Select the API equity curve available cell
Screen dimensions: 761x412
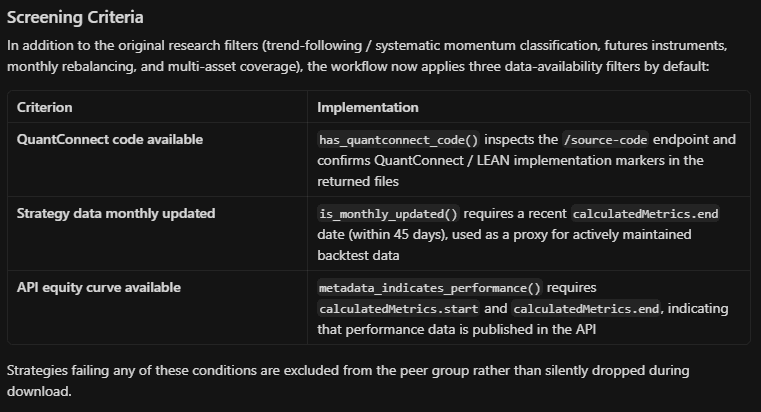(157, 307)
